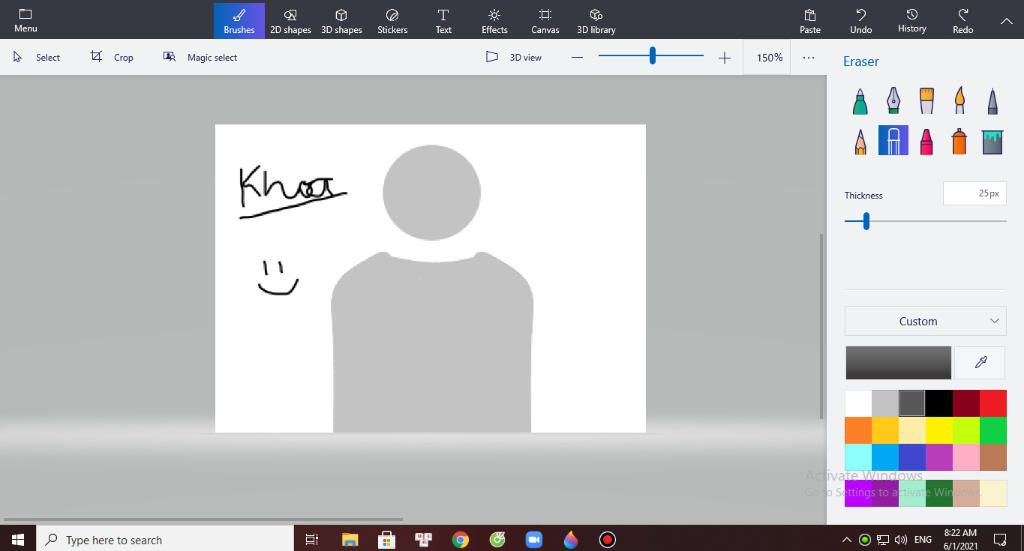1024x551 pixels.
Task: Select the Crayon brush
Action: (926, 141)
